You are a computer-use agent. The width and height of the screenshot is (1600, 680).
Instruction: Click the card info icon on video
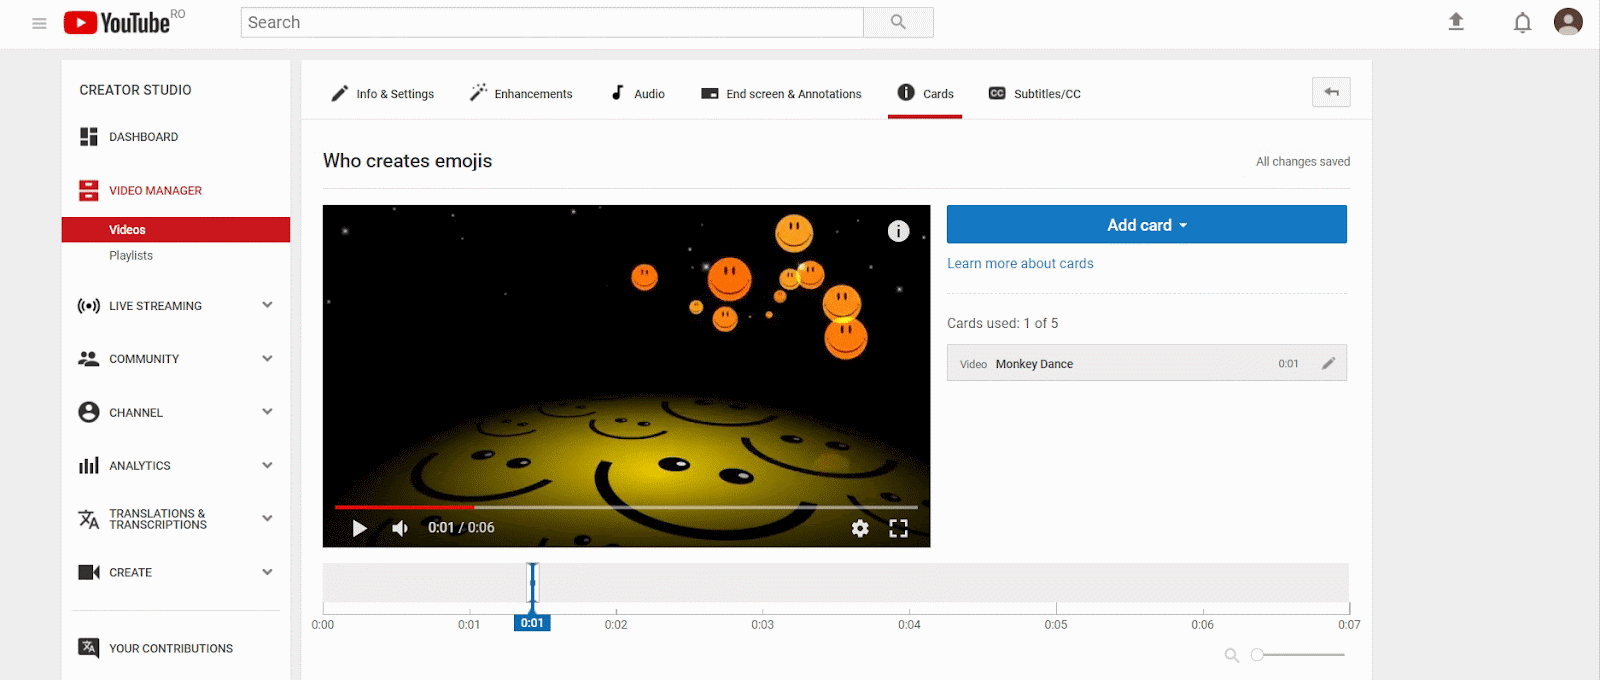898,232
